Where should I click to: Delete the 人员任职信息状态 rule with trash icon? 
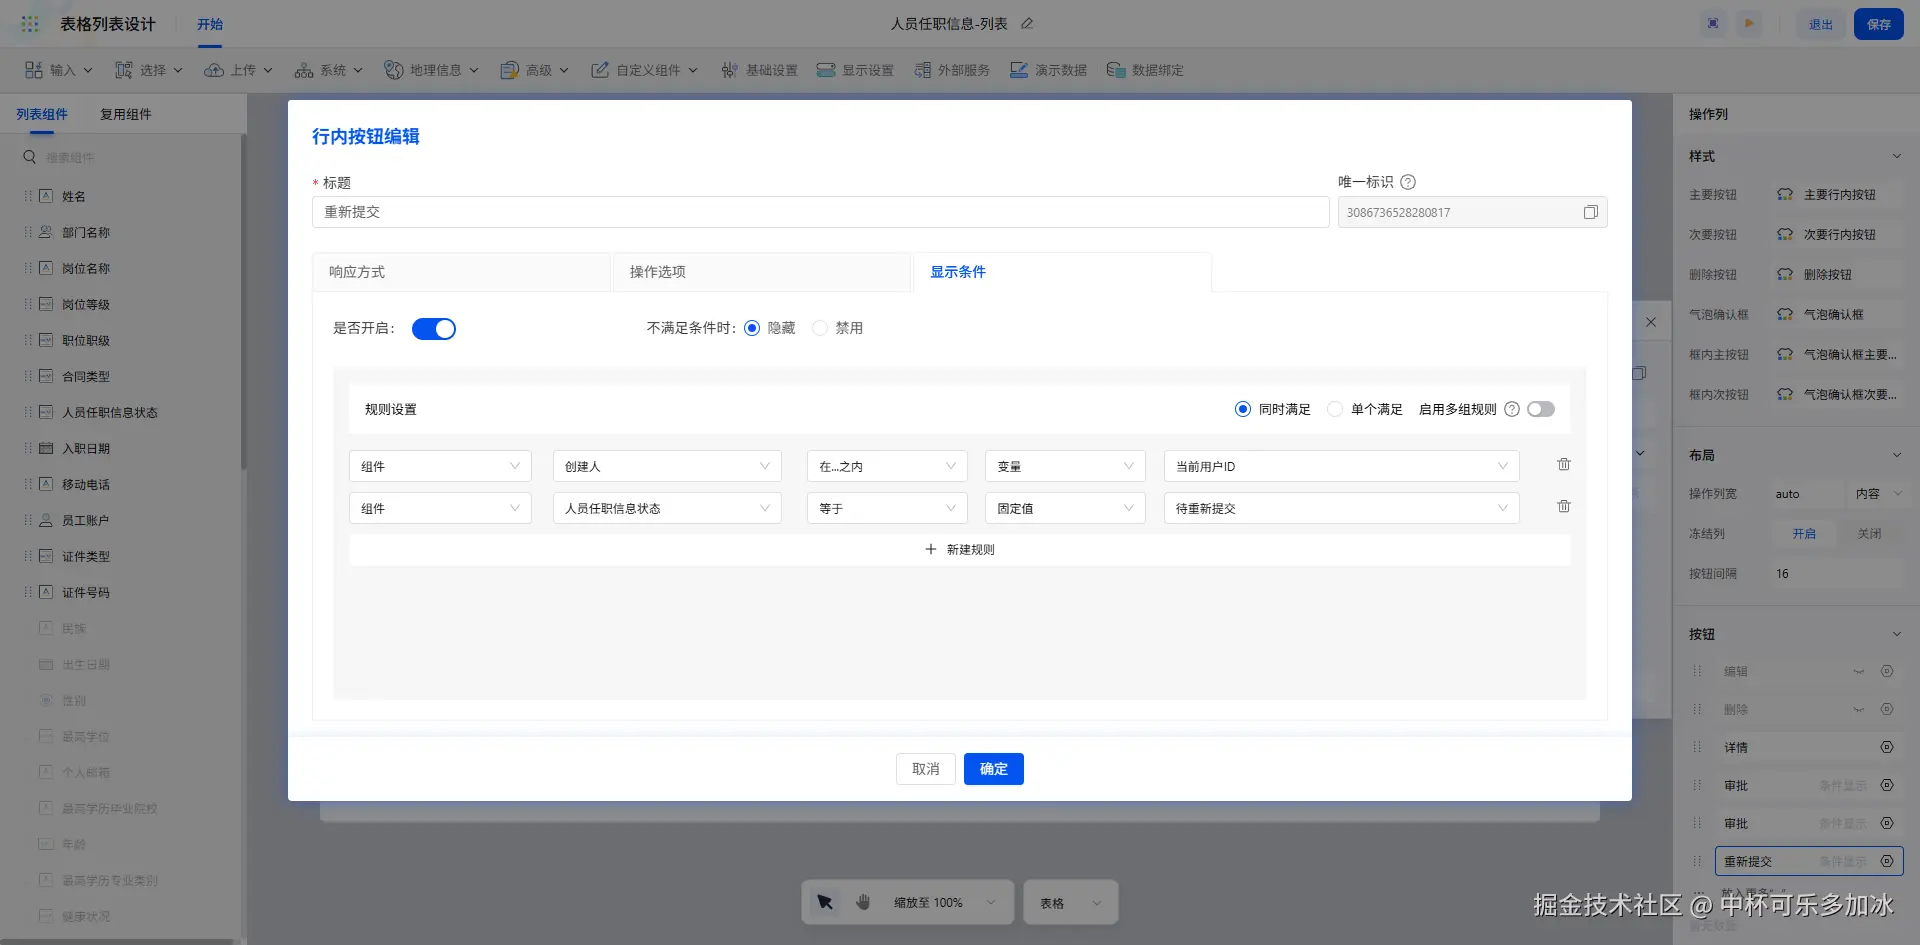point(1564,507)
